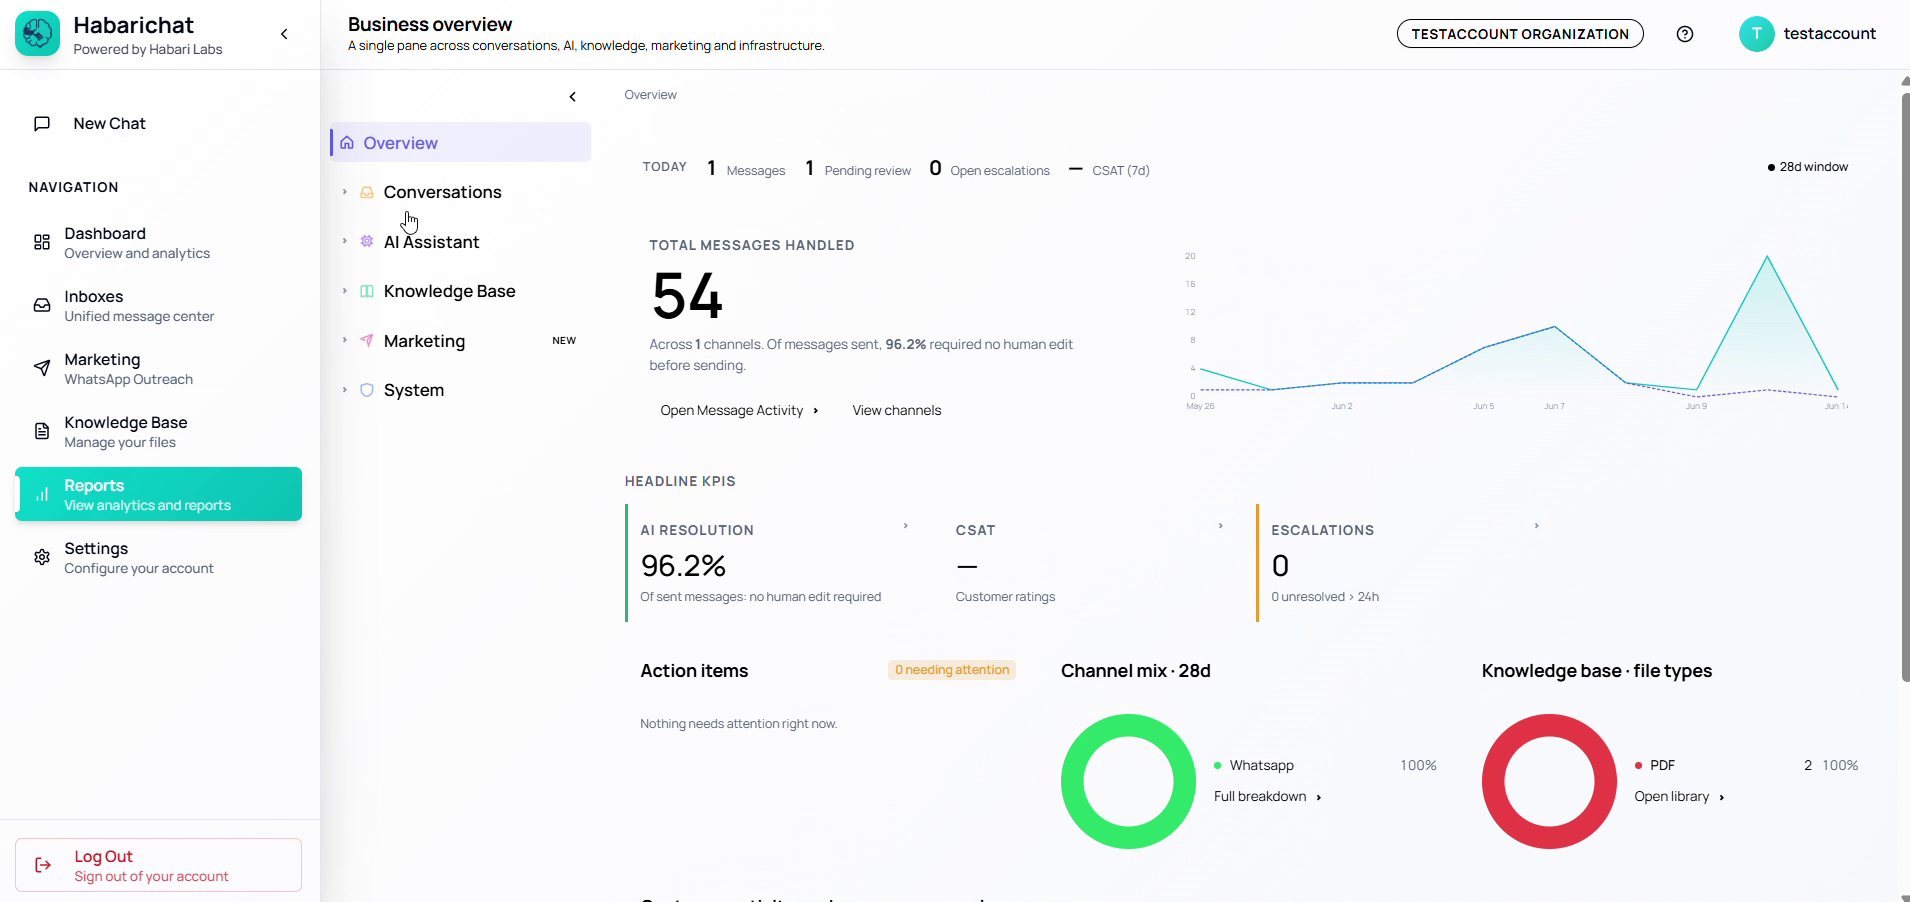Open Marketing reports section
1910x902 pixels.
point(461,341)
